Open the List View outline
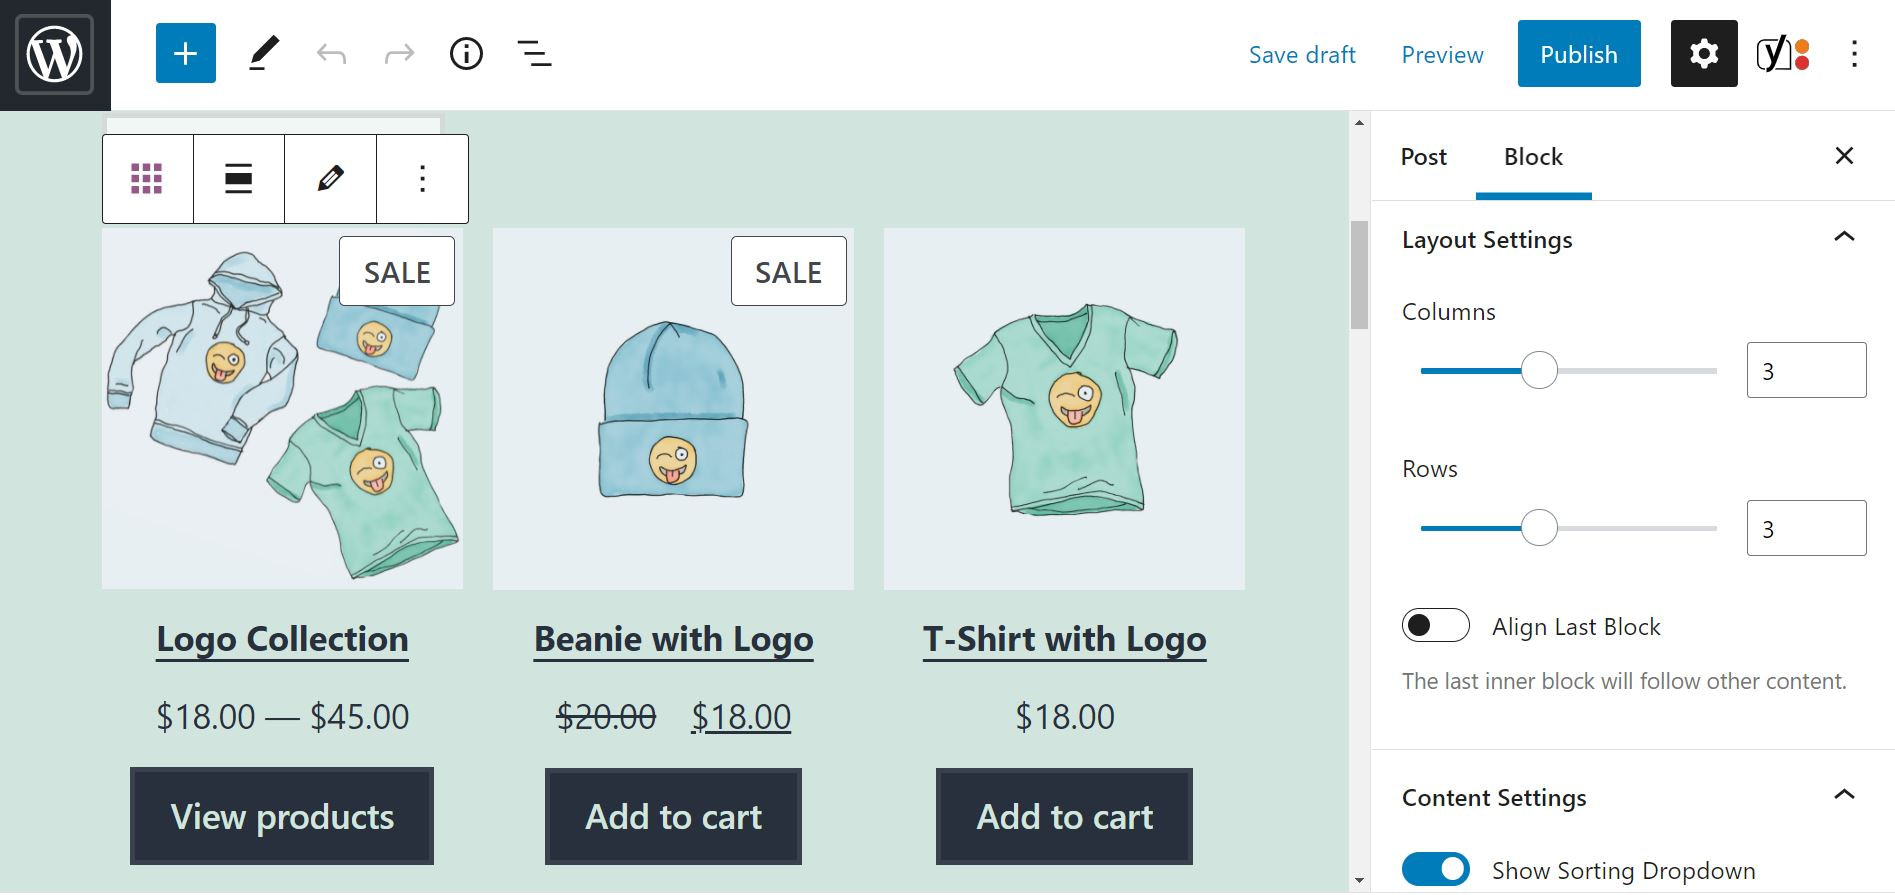Screen dimensions: 1895x895 [x=532, y=53]
